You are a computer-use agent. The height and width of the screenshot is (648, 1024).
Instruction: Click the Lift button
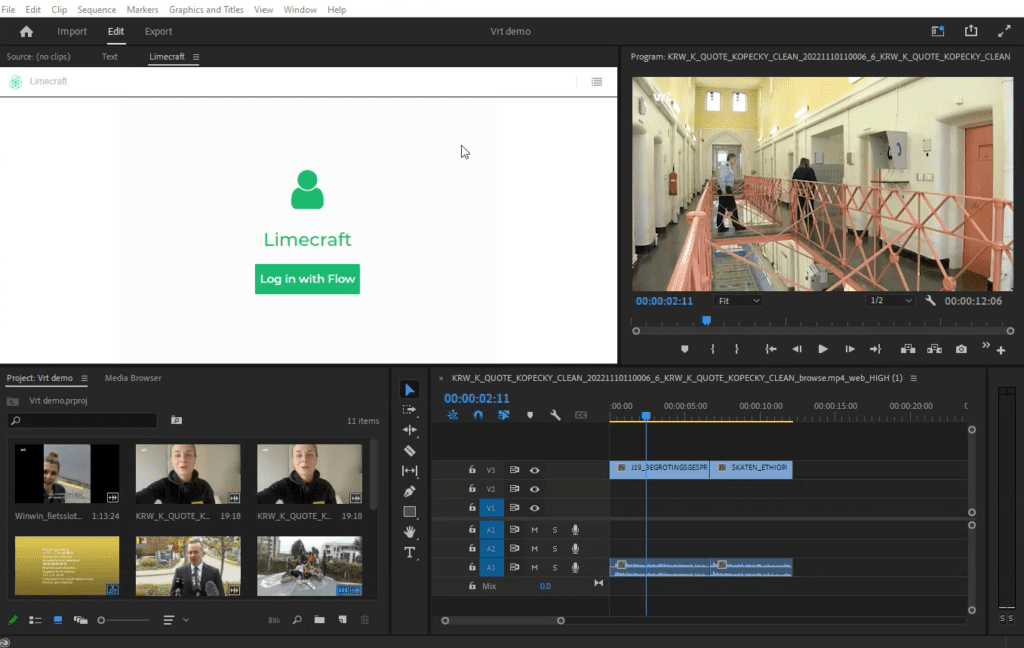pos(908,349)
